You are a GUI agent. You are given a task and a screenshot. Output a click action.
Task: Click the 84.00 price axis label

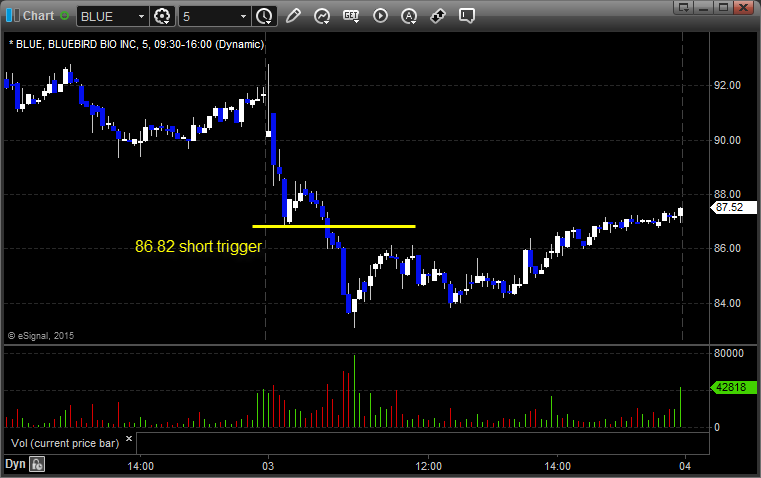click(727, 303)
